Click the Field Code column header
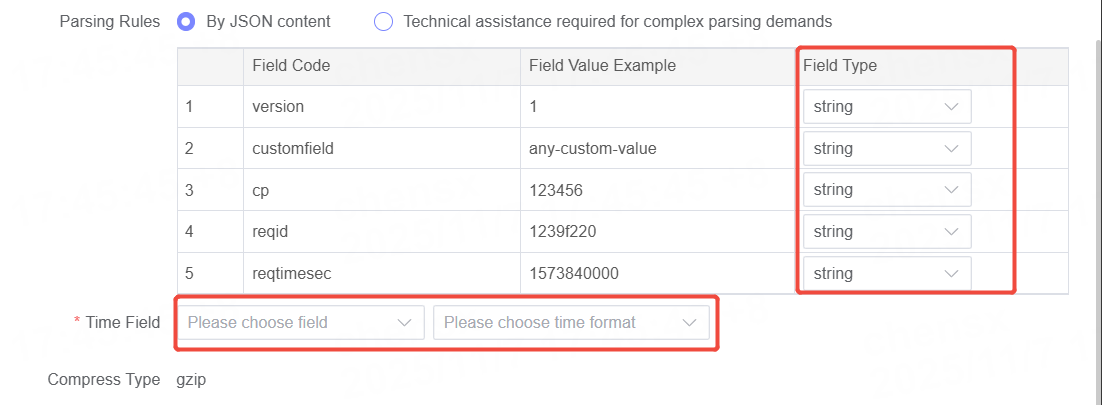 (291, 65)
